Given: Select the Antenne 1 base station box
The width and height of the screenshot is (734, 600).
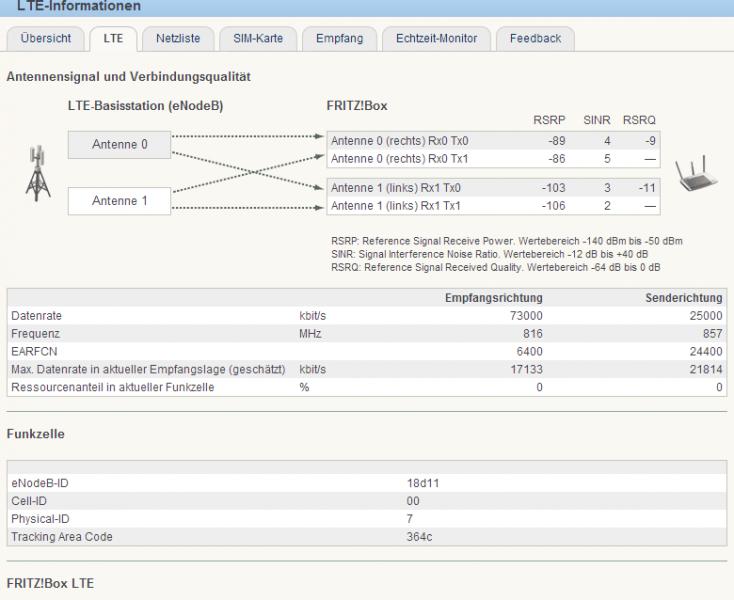Looking at the screenshot, I should [119, 201].
